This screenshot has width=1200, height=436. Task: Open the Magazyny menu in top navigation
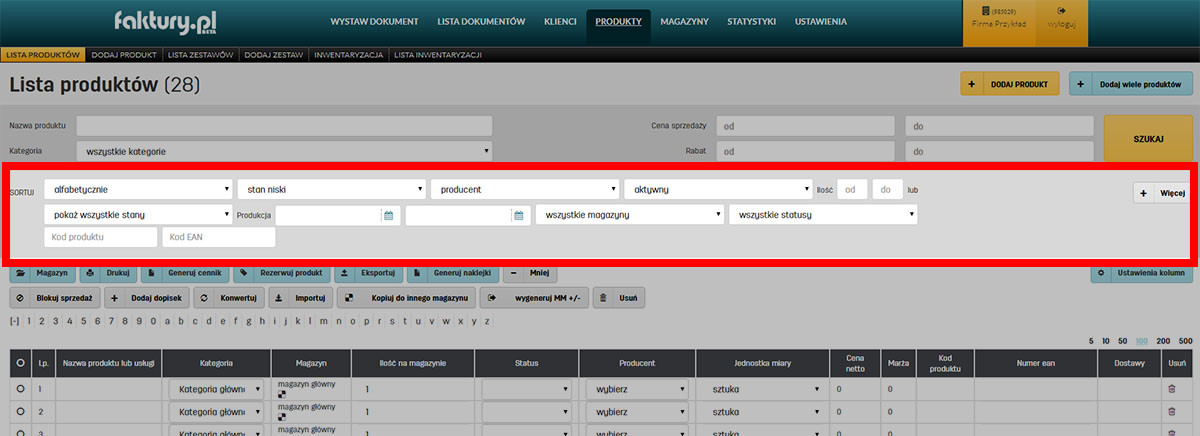coord(684,21)
